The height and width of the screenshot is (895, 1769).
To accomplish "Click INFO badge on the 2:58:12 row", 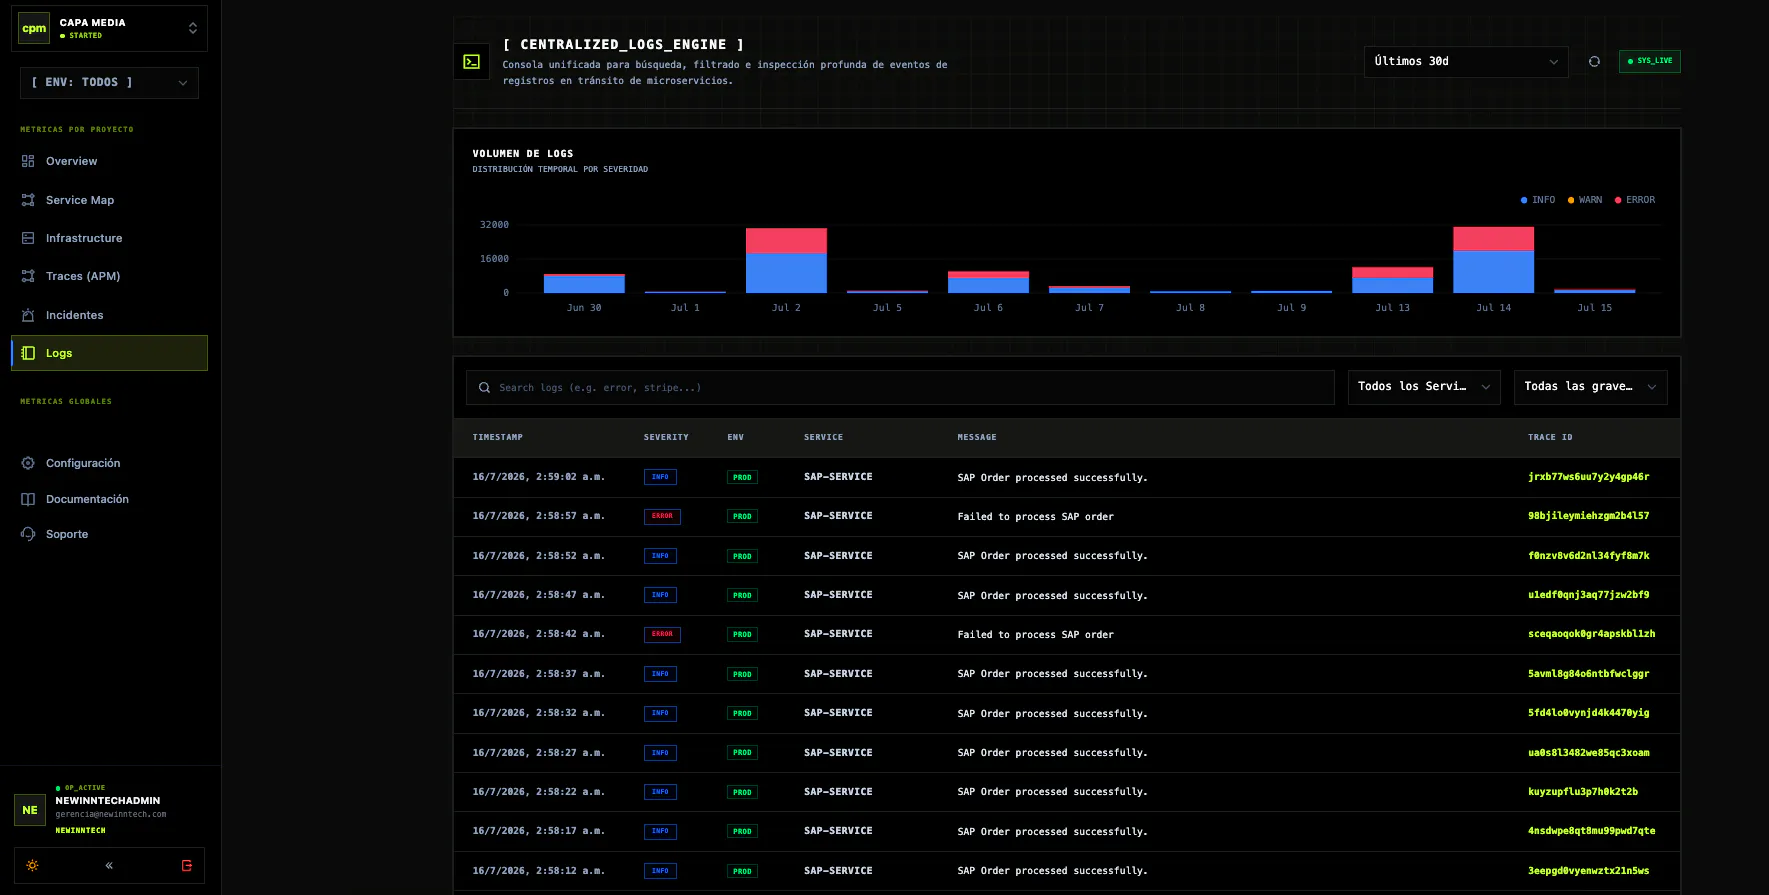I will point(660,871).
